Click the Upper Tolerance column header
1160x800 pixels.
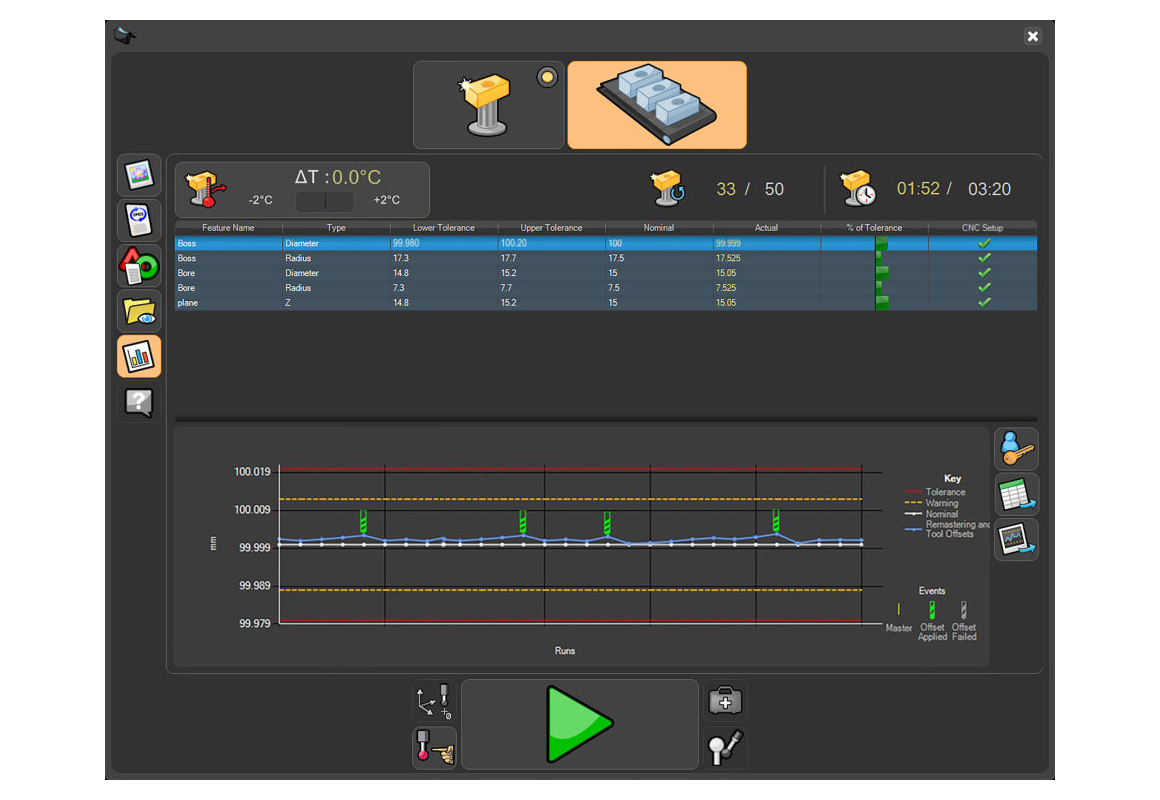click(551, 228)
